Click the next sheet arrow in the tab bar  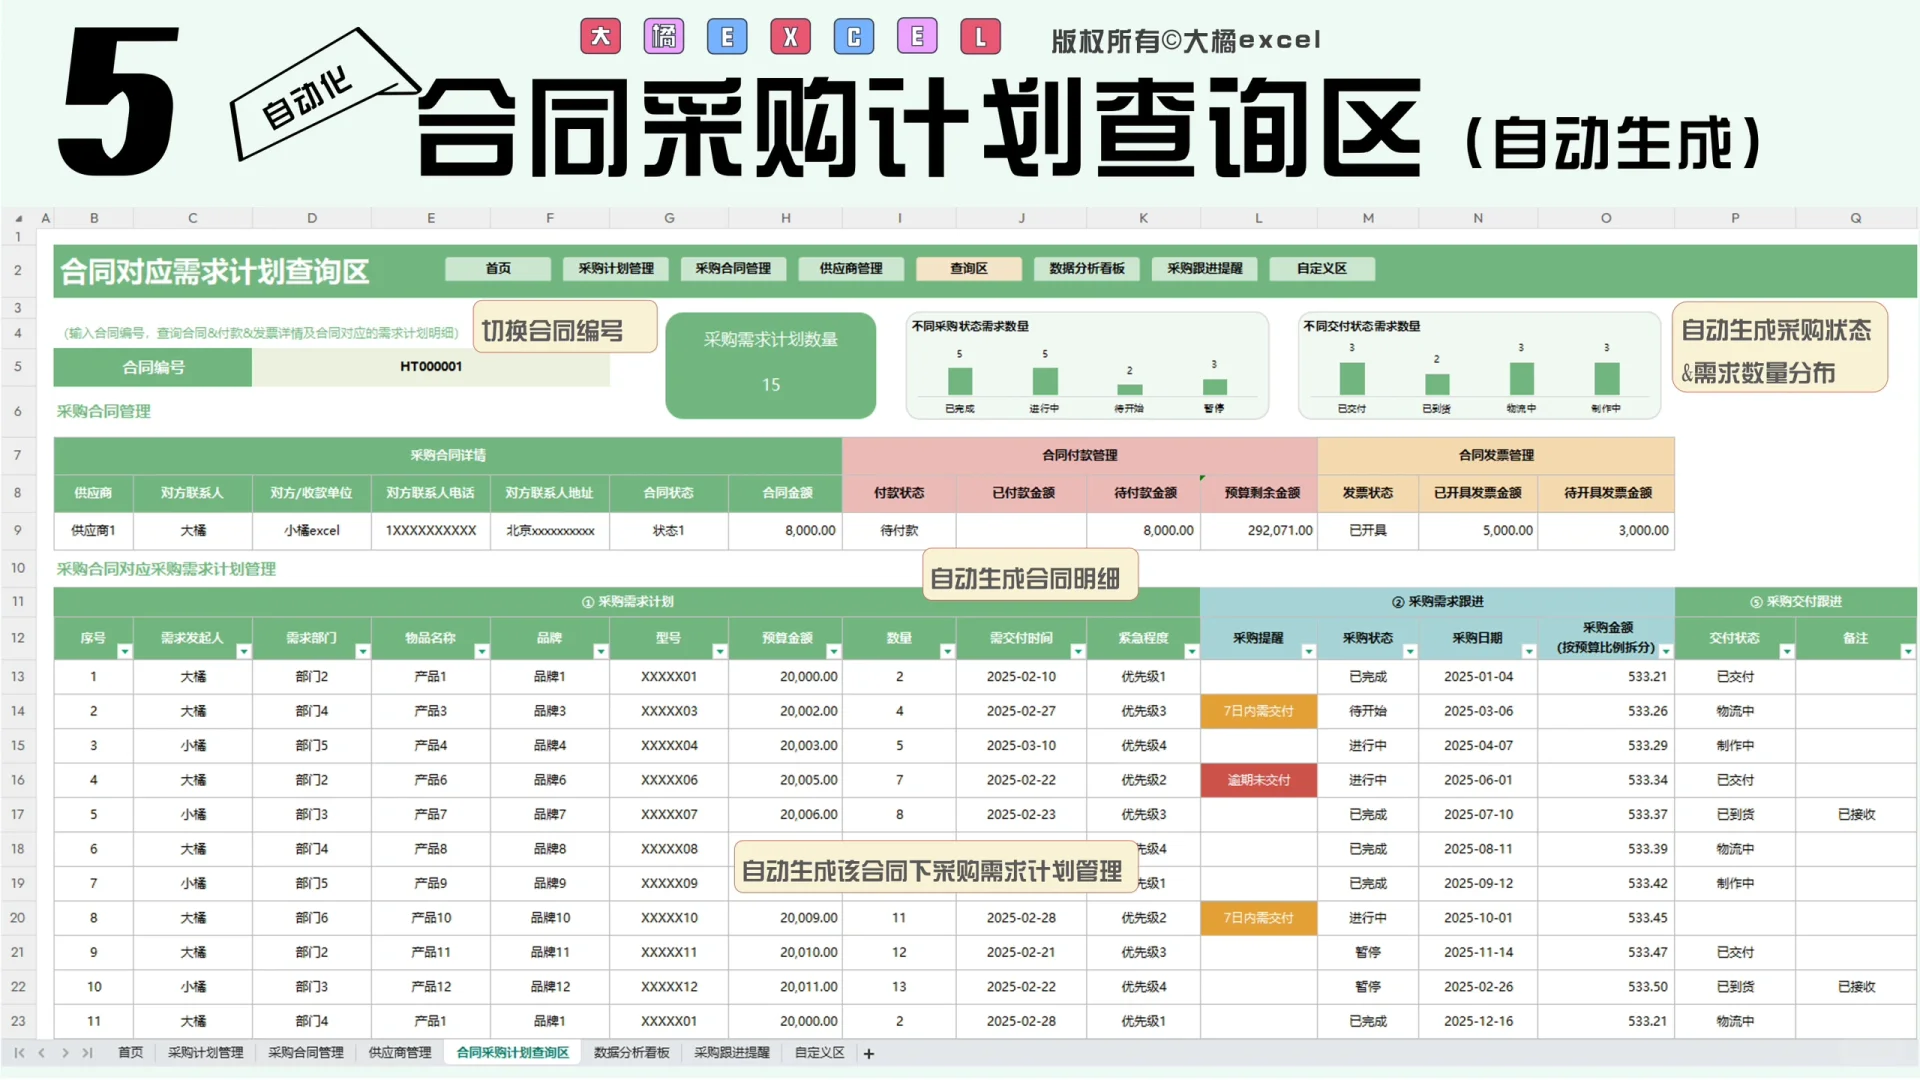pyautogui.click(x=65, y=1053)
